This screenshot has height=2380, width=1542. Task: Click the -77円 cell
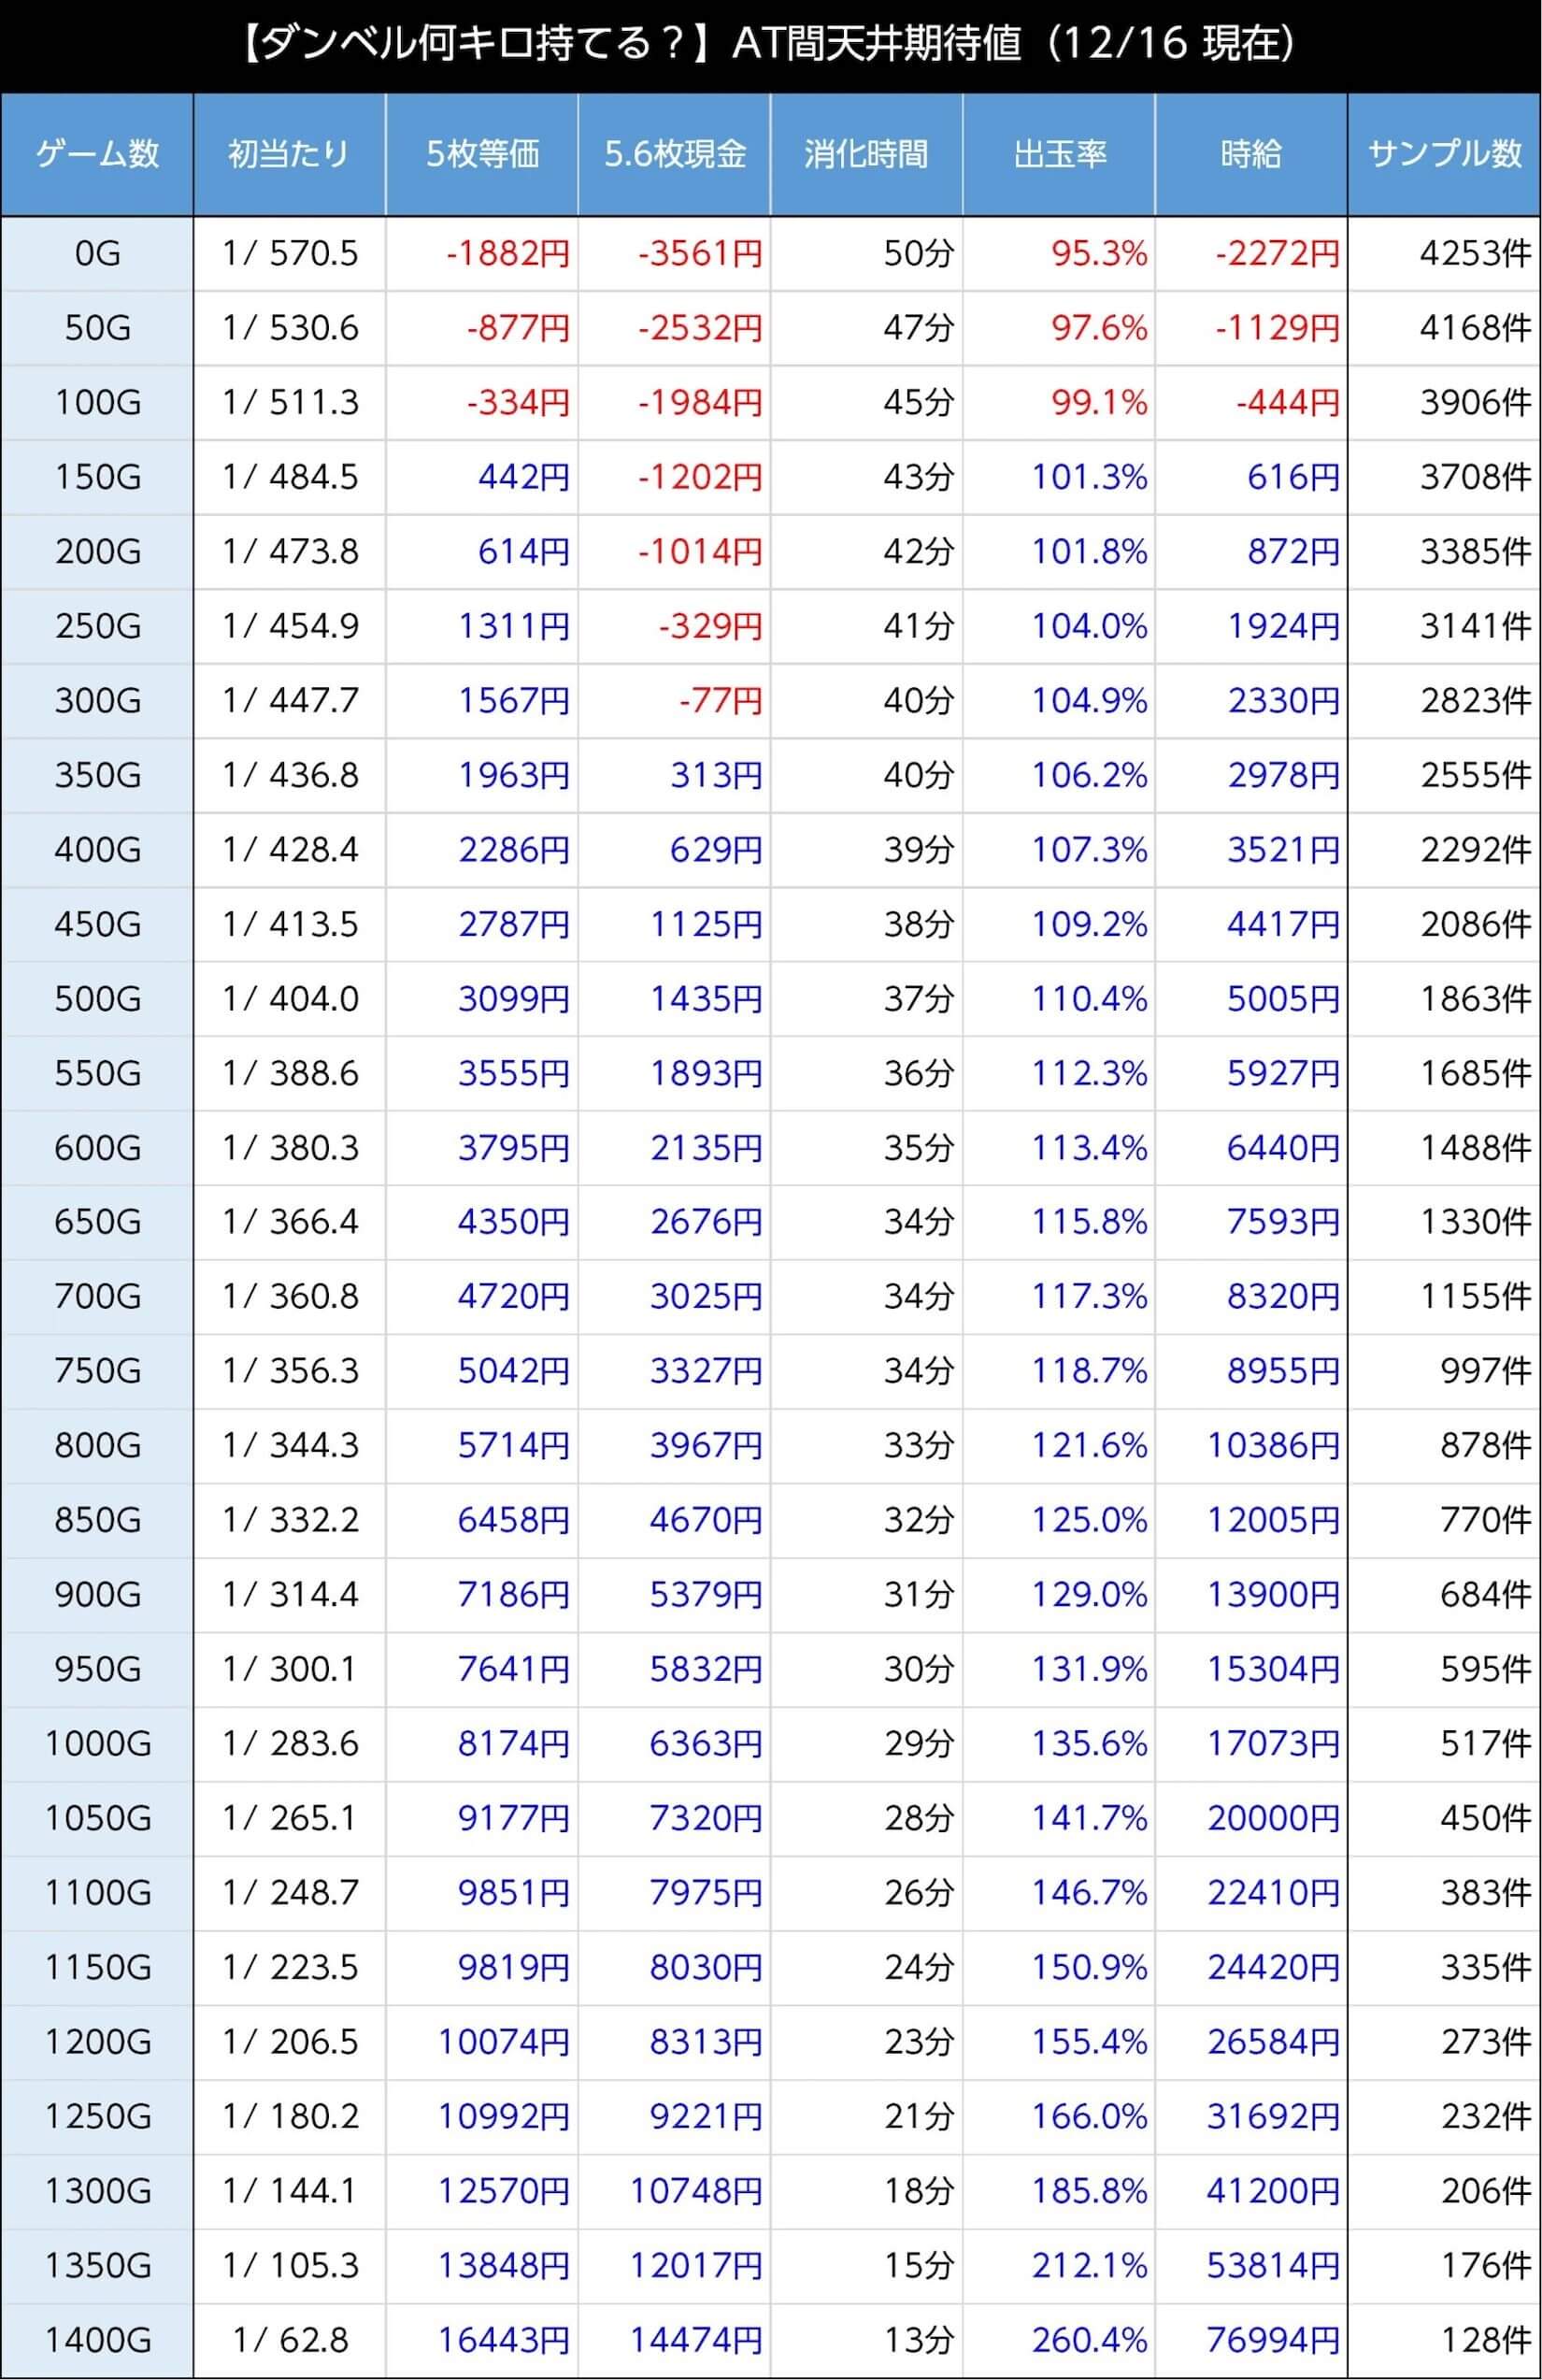tap(674, 701)
